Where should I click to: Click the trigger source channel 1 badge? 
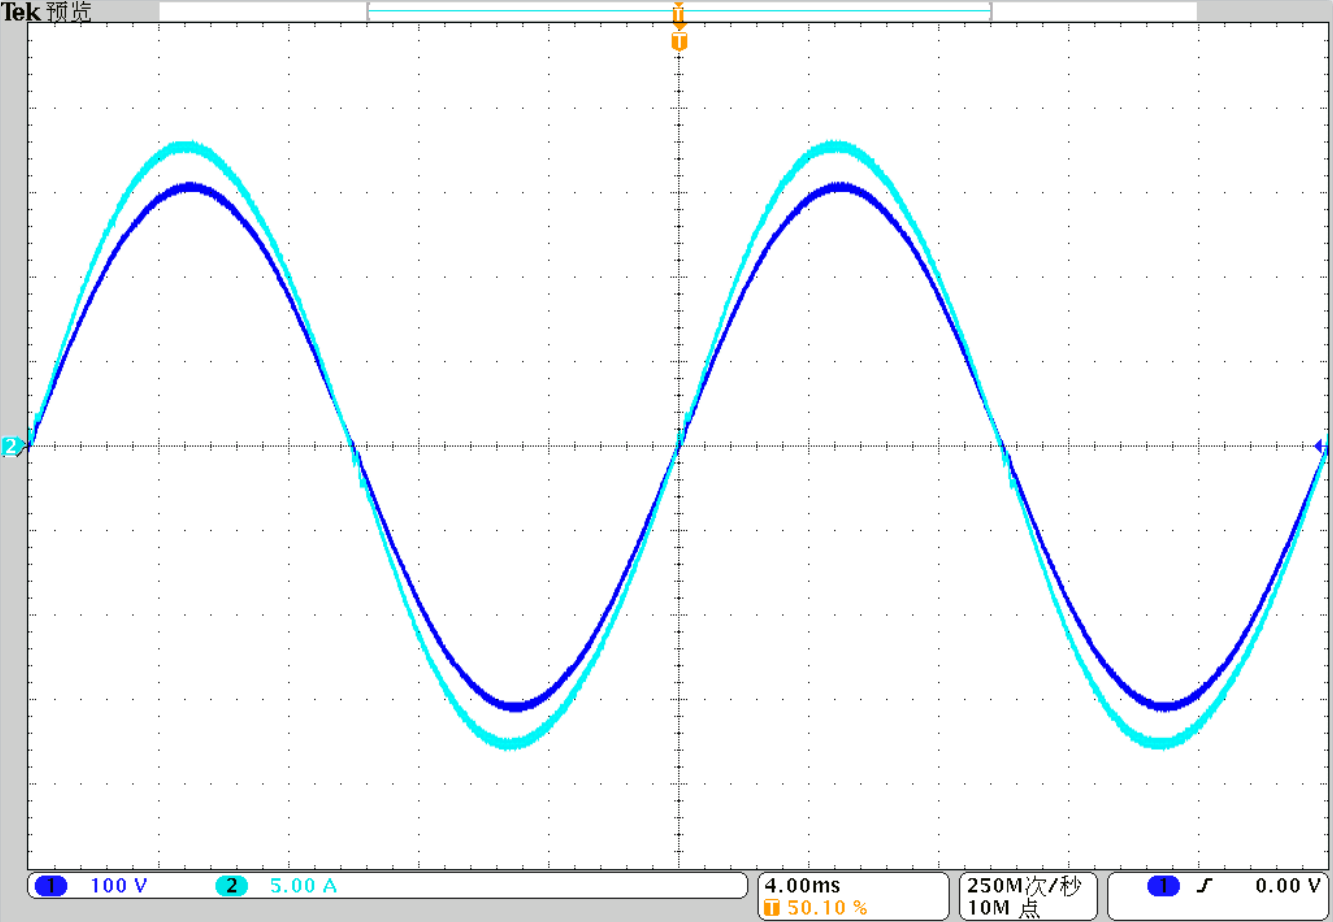(1164, 885)
